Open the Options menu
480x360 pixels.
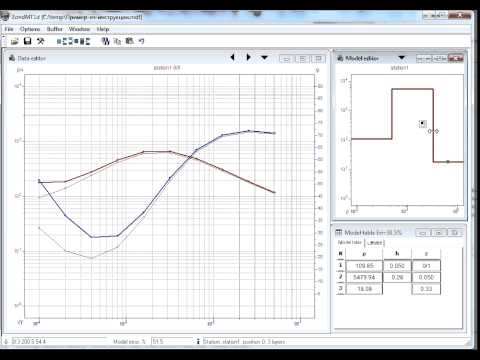point(30,29)
